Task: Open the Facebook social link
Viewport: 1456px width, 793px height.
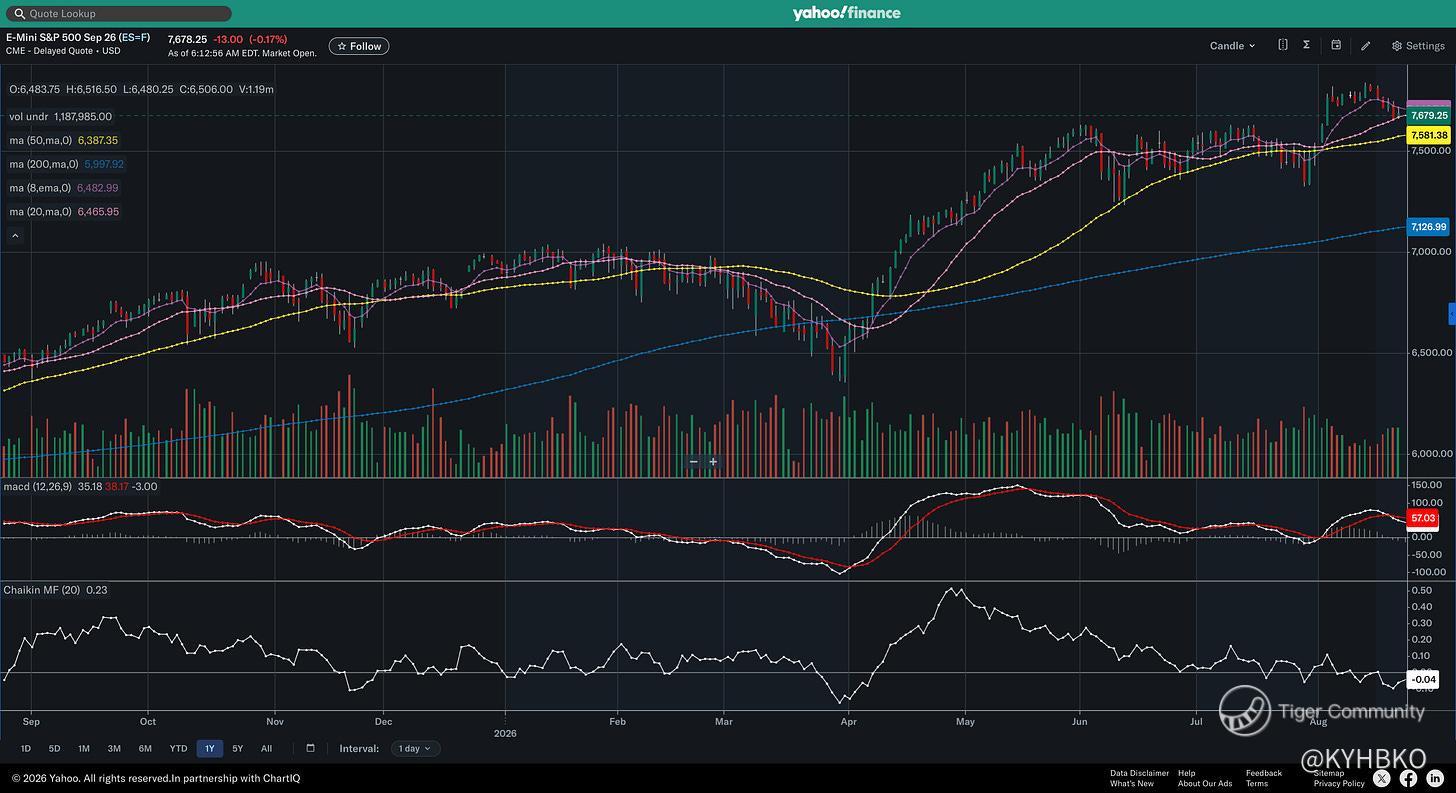Action: (1408, 778)
